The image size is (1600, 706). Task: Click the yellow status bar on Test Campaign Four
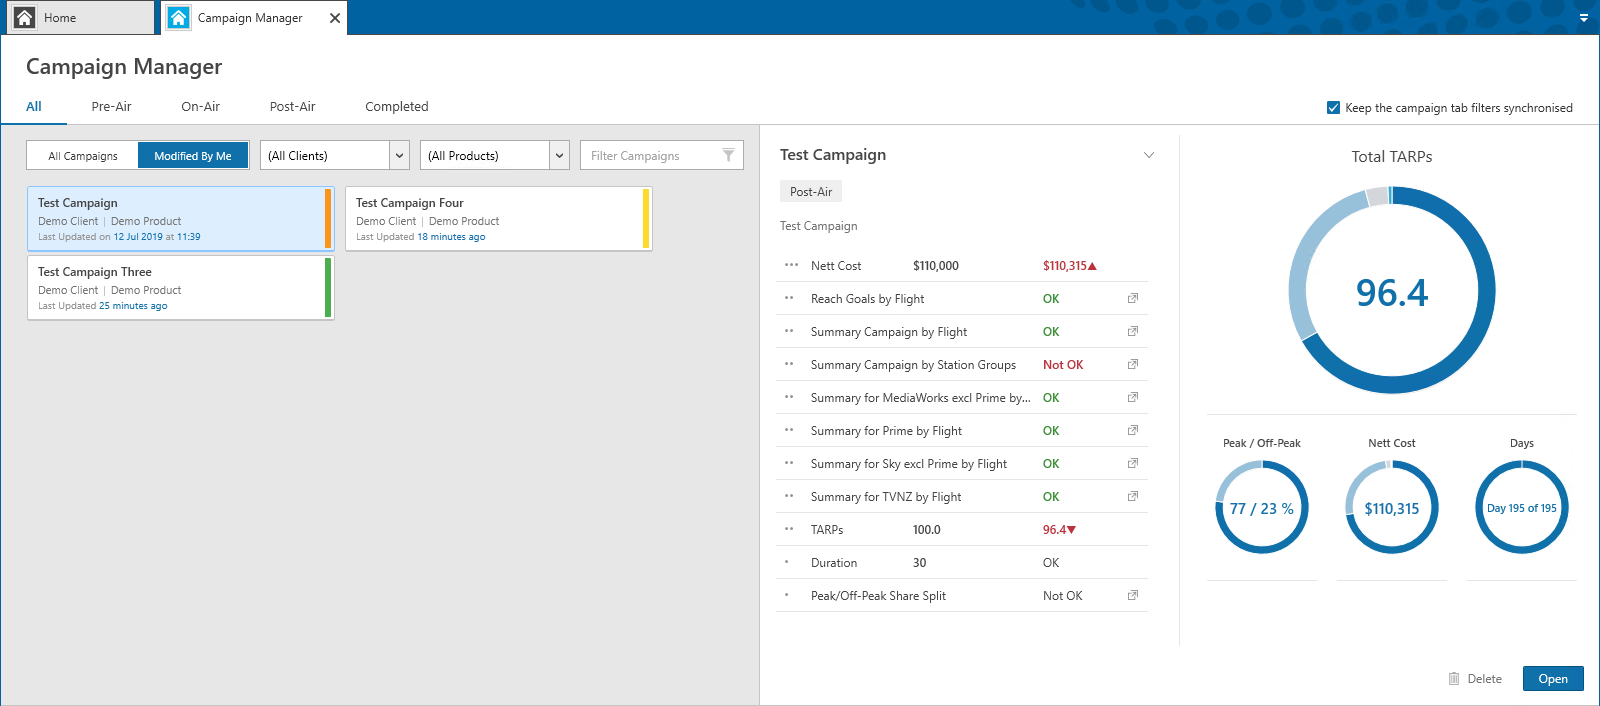pos(646,218)
